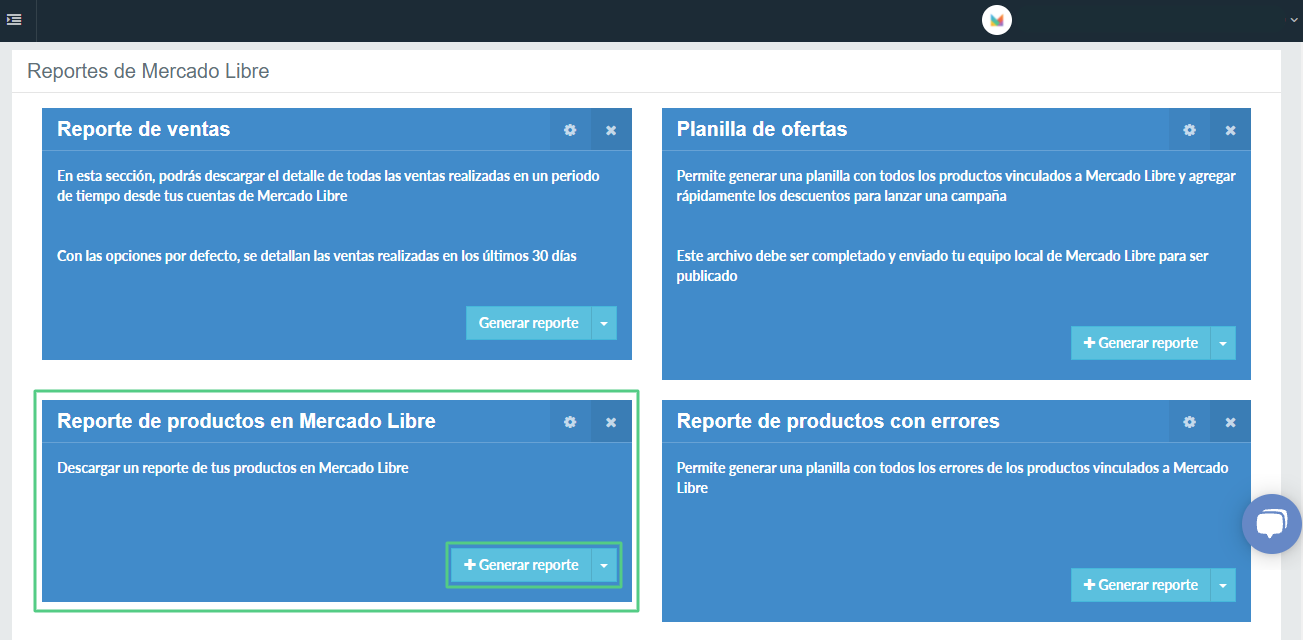Viewport: 1303px width, 640px height.
Task: Click the Reporte de productos con errores heading
Action: pos(838,421)
